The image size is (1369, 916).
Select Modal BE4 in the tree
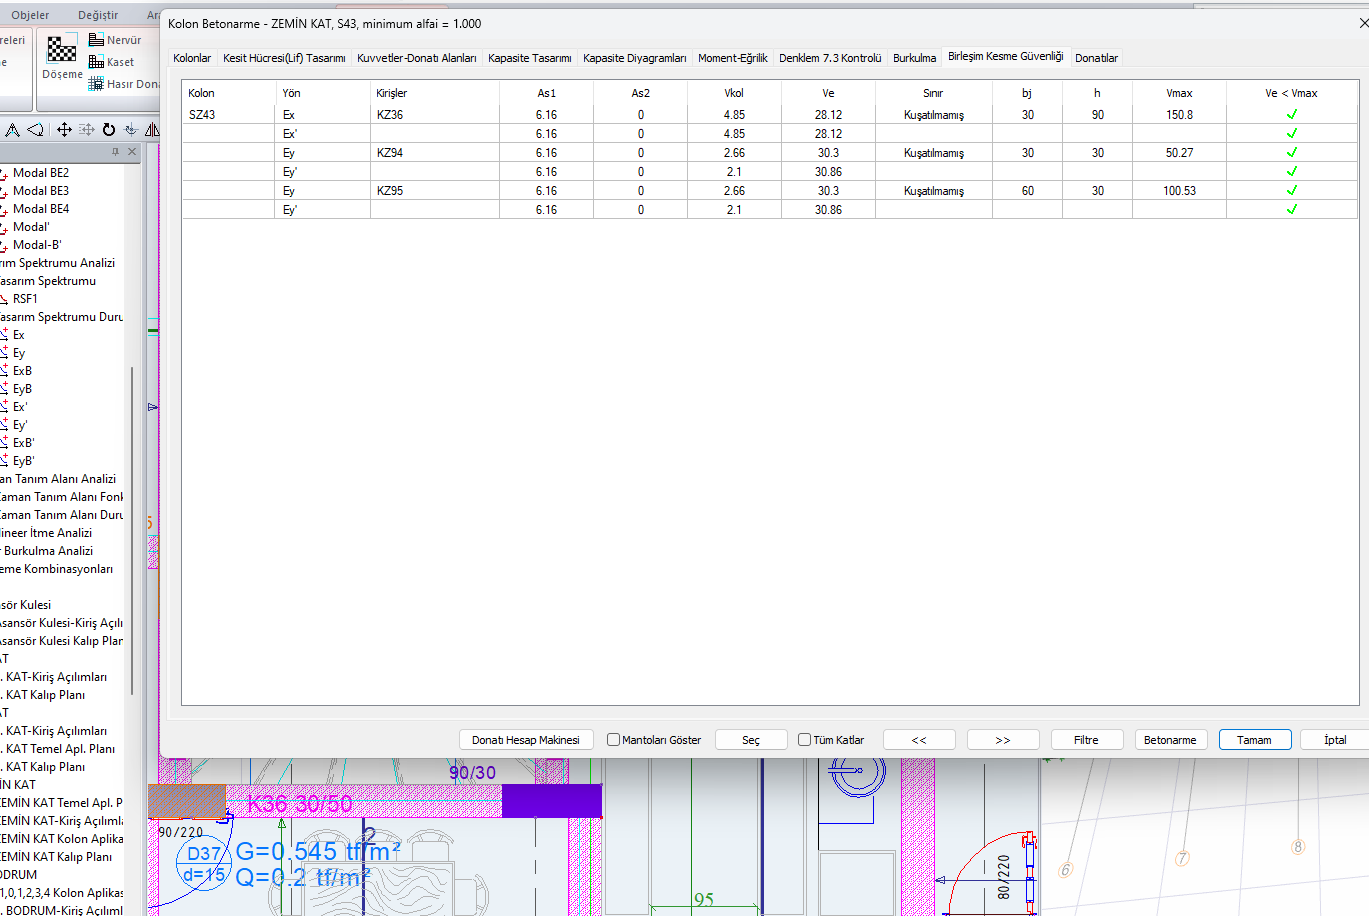point(41,209)
